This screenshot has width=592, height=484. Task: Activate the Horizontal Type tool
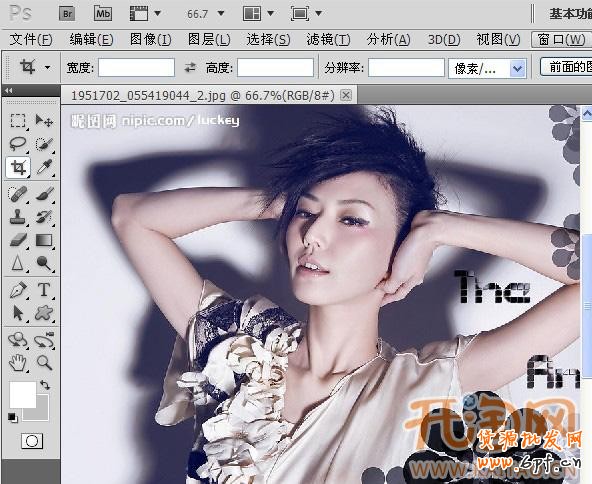(44, 290)
